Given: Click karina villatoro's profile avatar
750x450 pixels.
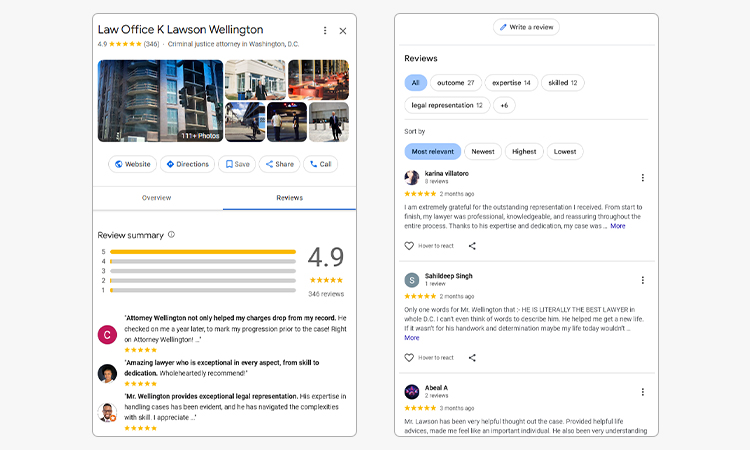Looking at the screenshot, I should (x=412, y=177).
